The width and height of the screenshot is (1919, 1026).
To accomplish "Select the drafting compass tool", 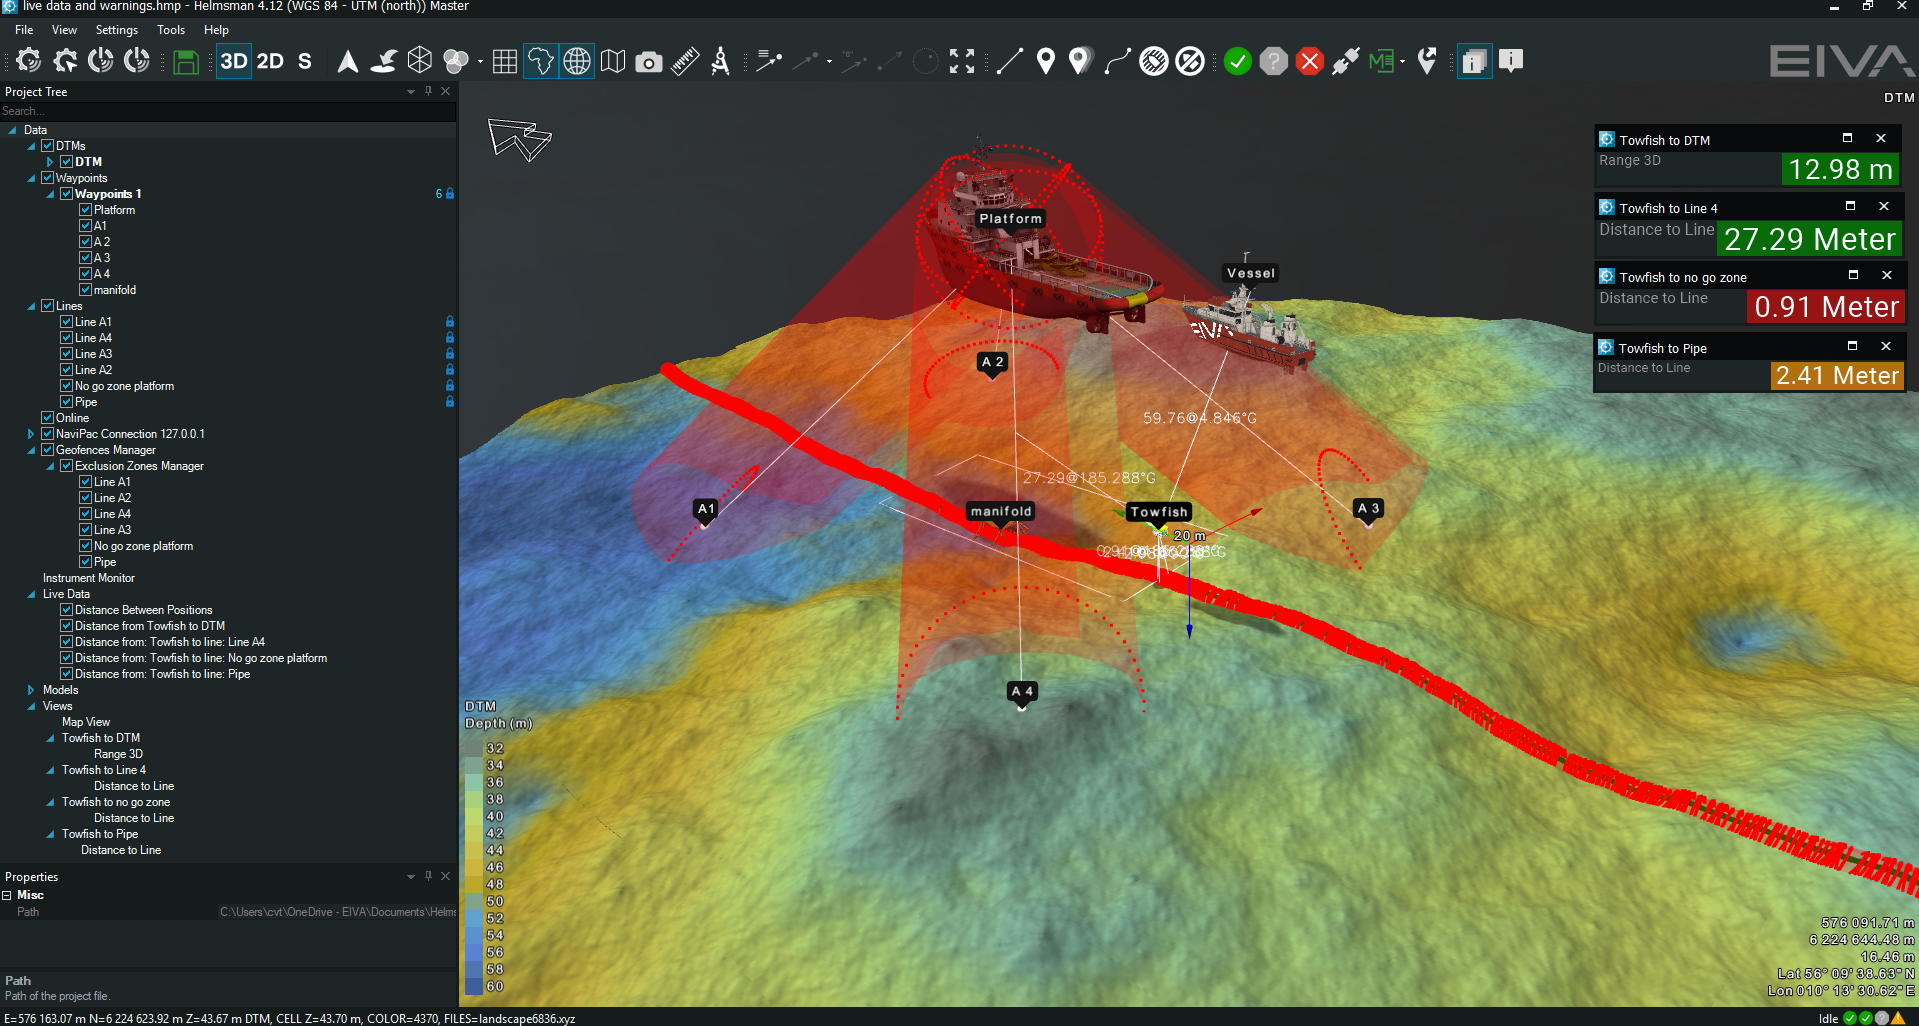I will [720, 62].
